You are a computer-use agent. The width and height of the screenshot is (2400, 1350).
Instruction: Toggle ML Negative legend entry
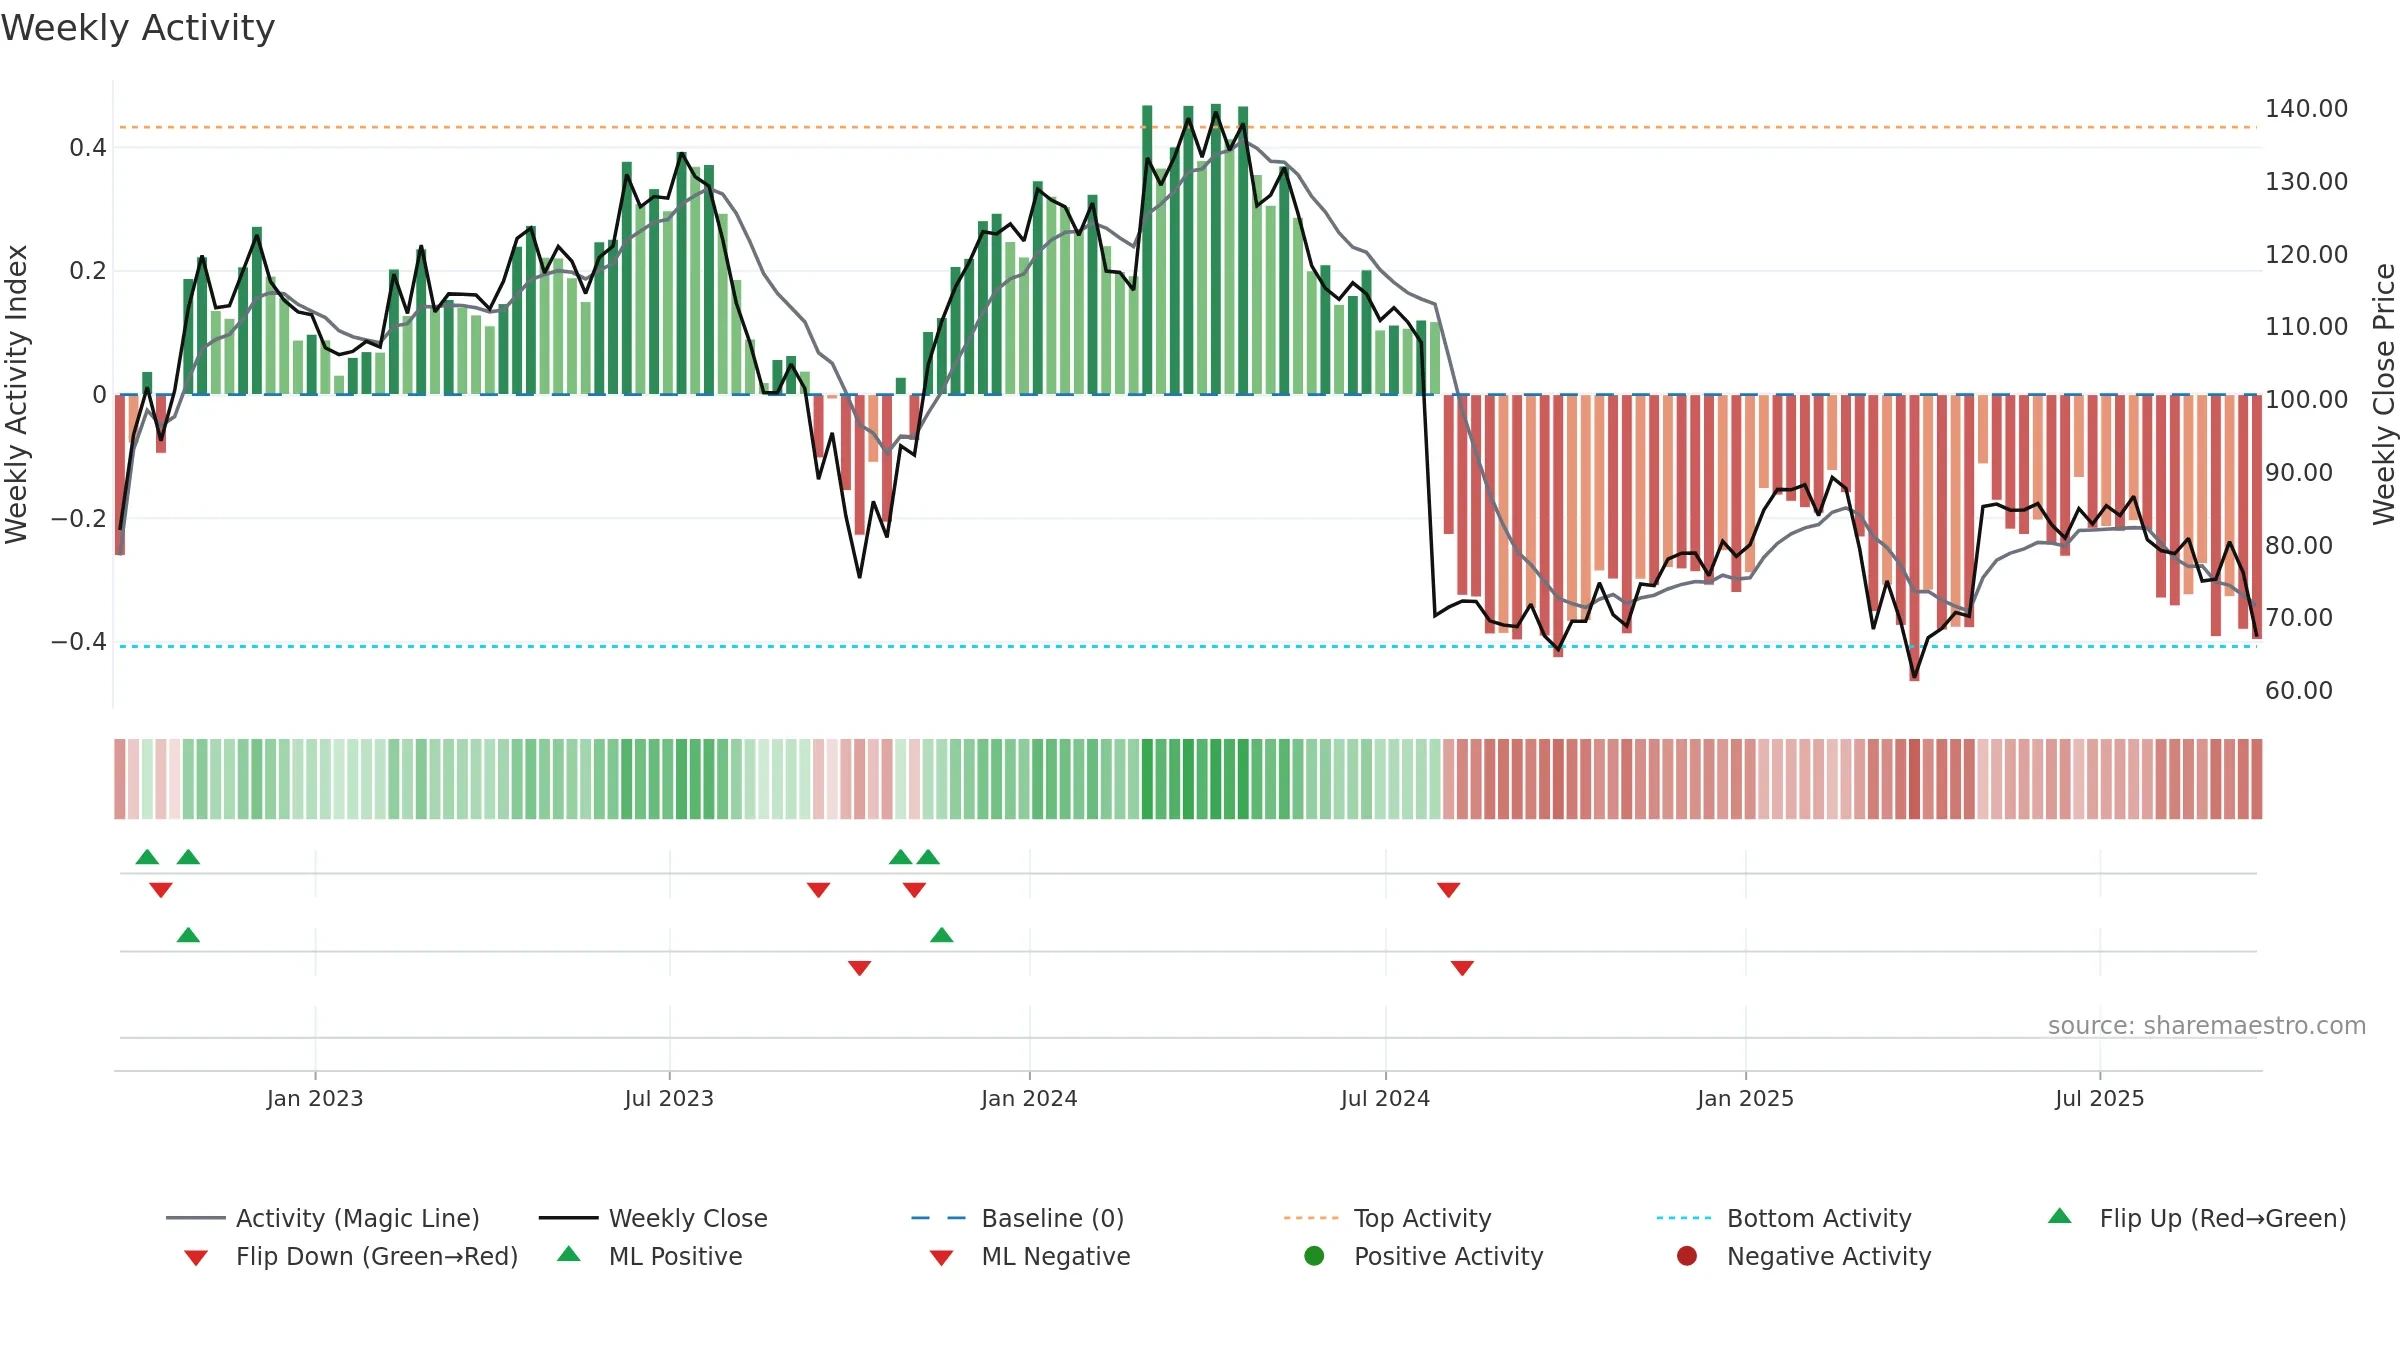pos(1030,1256)
